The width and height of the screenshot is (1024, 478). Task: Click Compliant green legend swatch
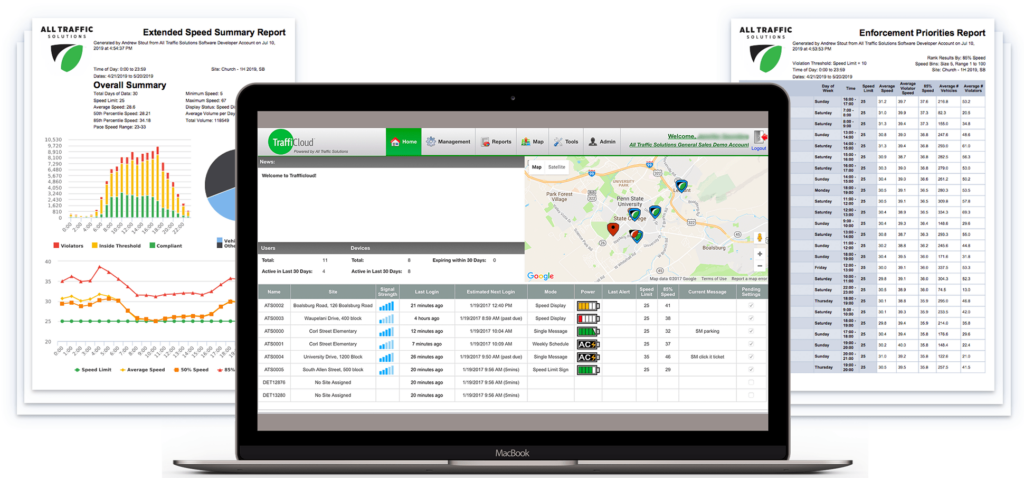152,246
